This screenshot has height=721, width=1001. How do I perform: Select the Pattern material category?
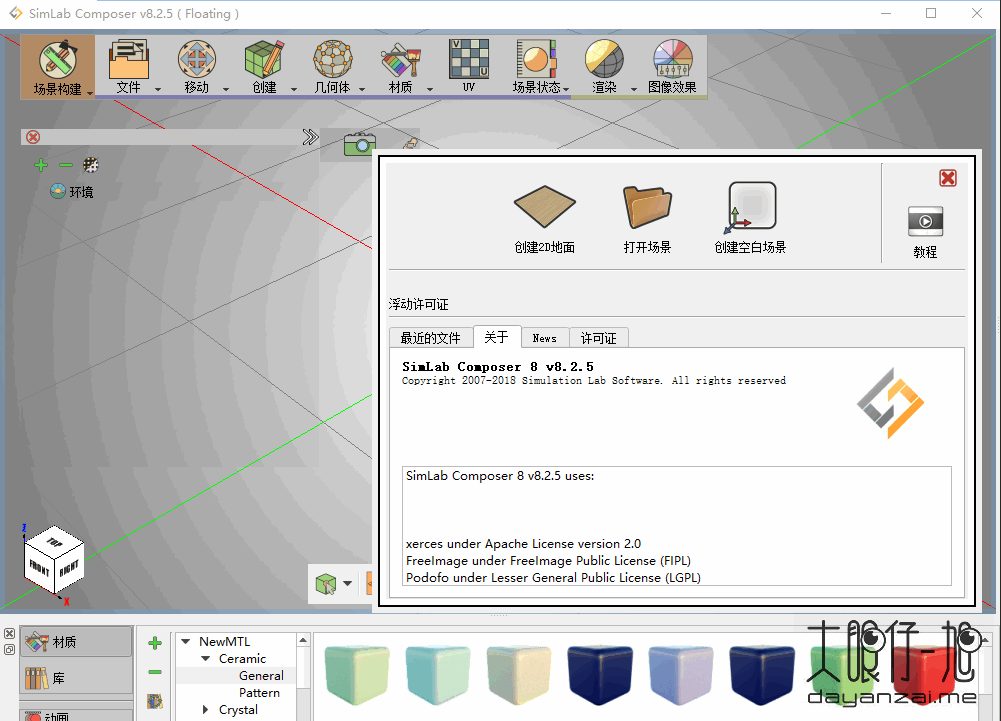[x=259, y=692]
